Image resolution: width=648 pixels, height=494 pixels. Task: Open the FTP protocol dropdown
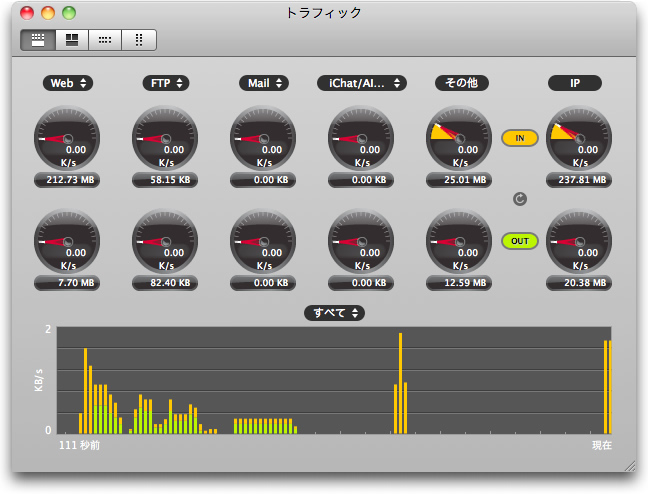166,83
